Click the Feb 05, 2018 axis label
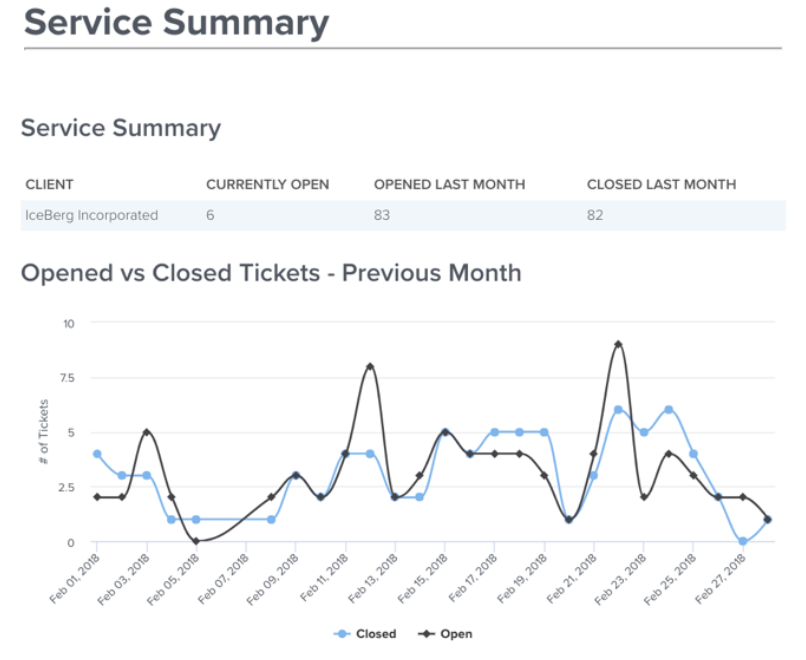The width and height of the screenshot is (806, 660). click(173, 579)
